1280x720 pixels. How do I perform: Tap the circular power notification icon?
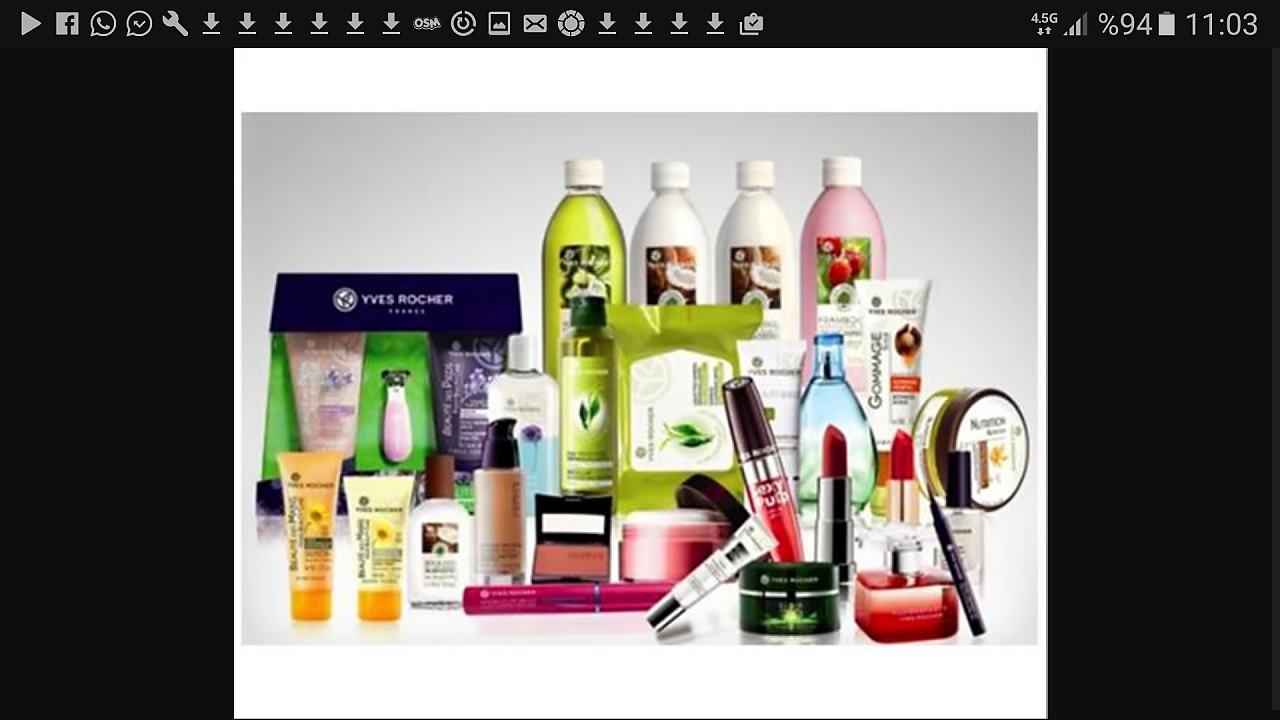(x=463, y=23)
